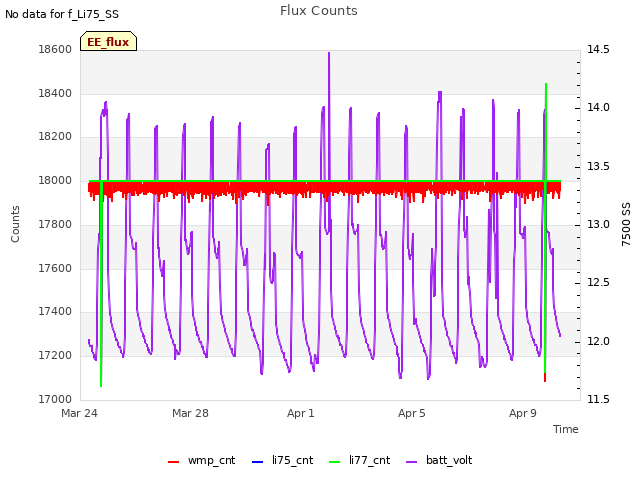
Task: Click the tallest purple batt_volt spike peak
Action: tap(329, 53)
